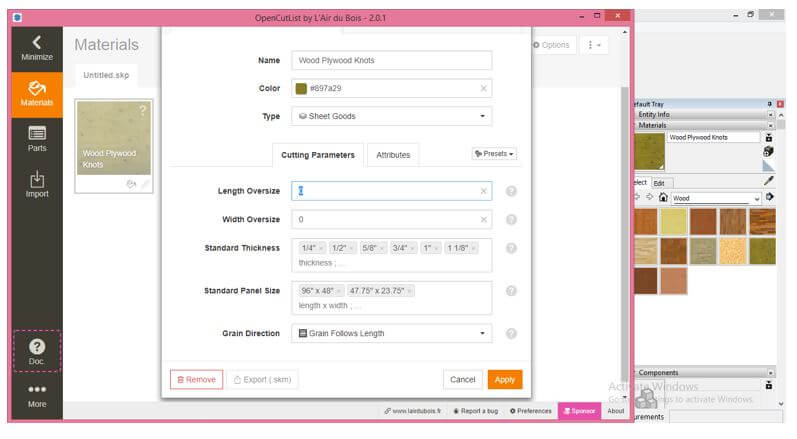This screenshot has width=797, height=439.
Task: Open the Parts section in the sidebar
Action: pos(37,139)
